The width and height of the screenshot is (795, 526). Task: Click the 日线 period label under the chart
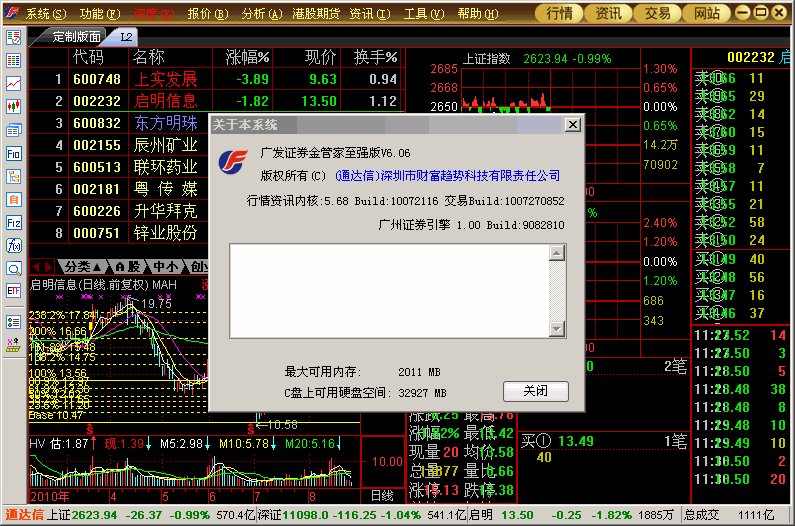click(x=382, y=496)
